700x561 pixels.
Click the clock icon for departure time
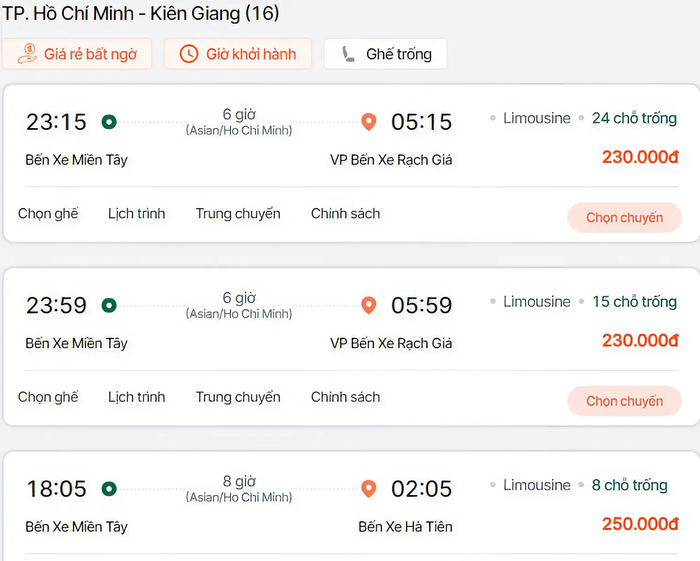189,54
